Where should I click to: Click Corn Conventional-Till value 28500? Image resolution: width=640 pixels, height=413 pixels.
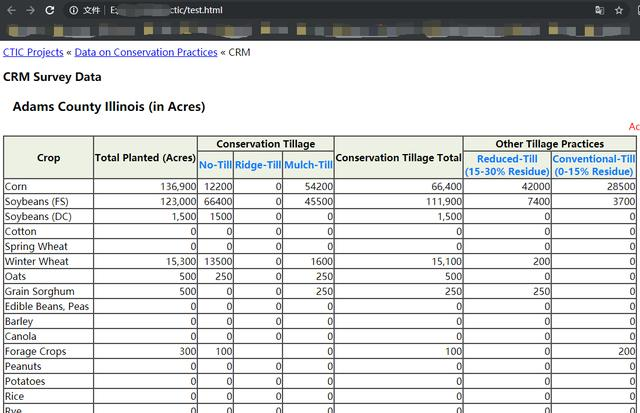[x=621, y=187]
